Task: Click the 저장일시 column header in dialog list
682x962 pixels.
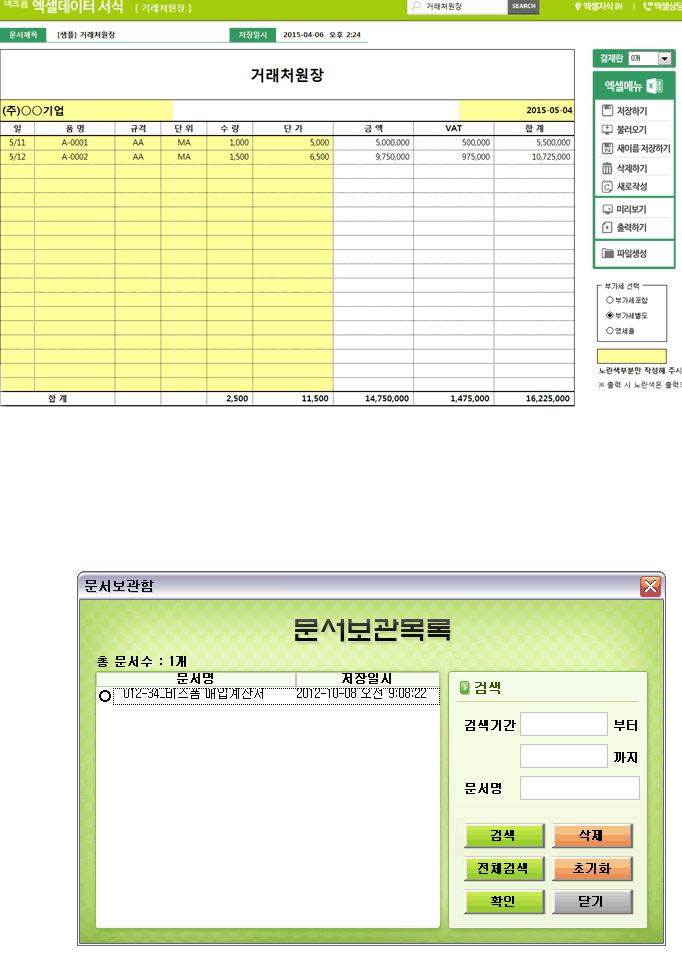Action: pos(367,679)
